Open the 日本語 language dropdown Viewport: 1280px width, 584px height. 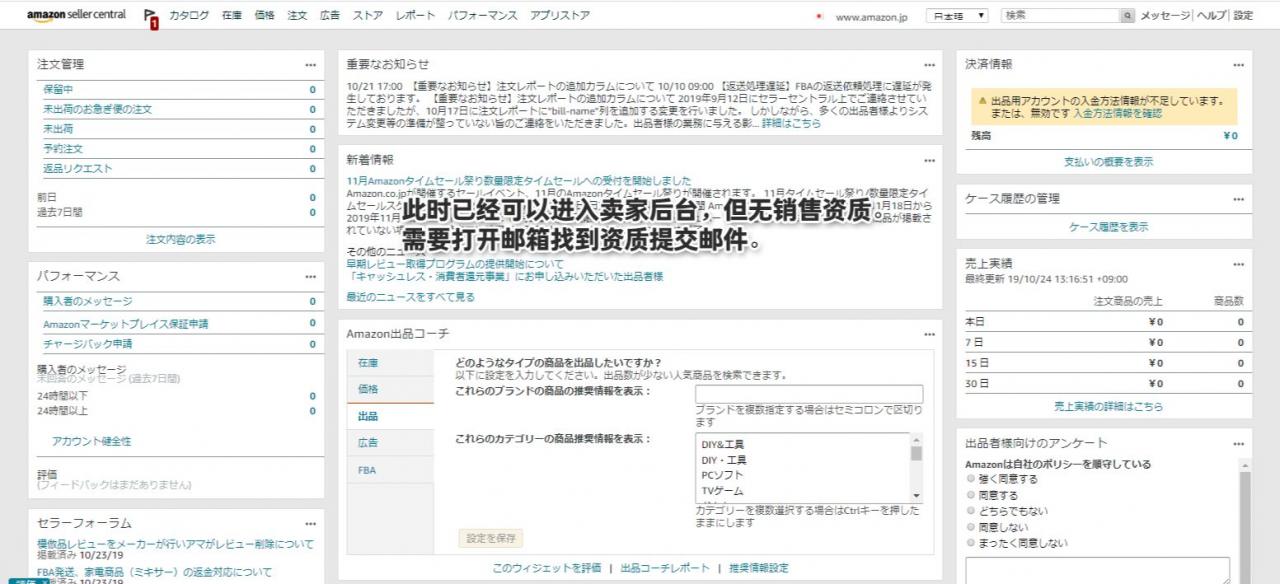[x=957, y=16]
